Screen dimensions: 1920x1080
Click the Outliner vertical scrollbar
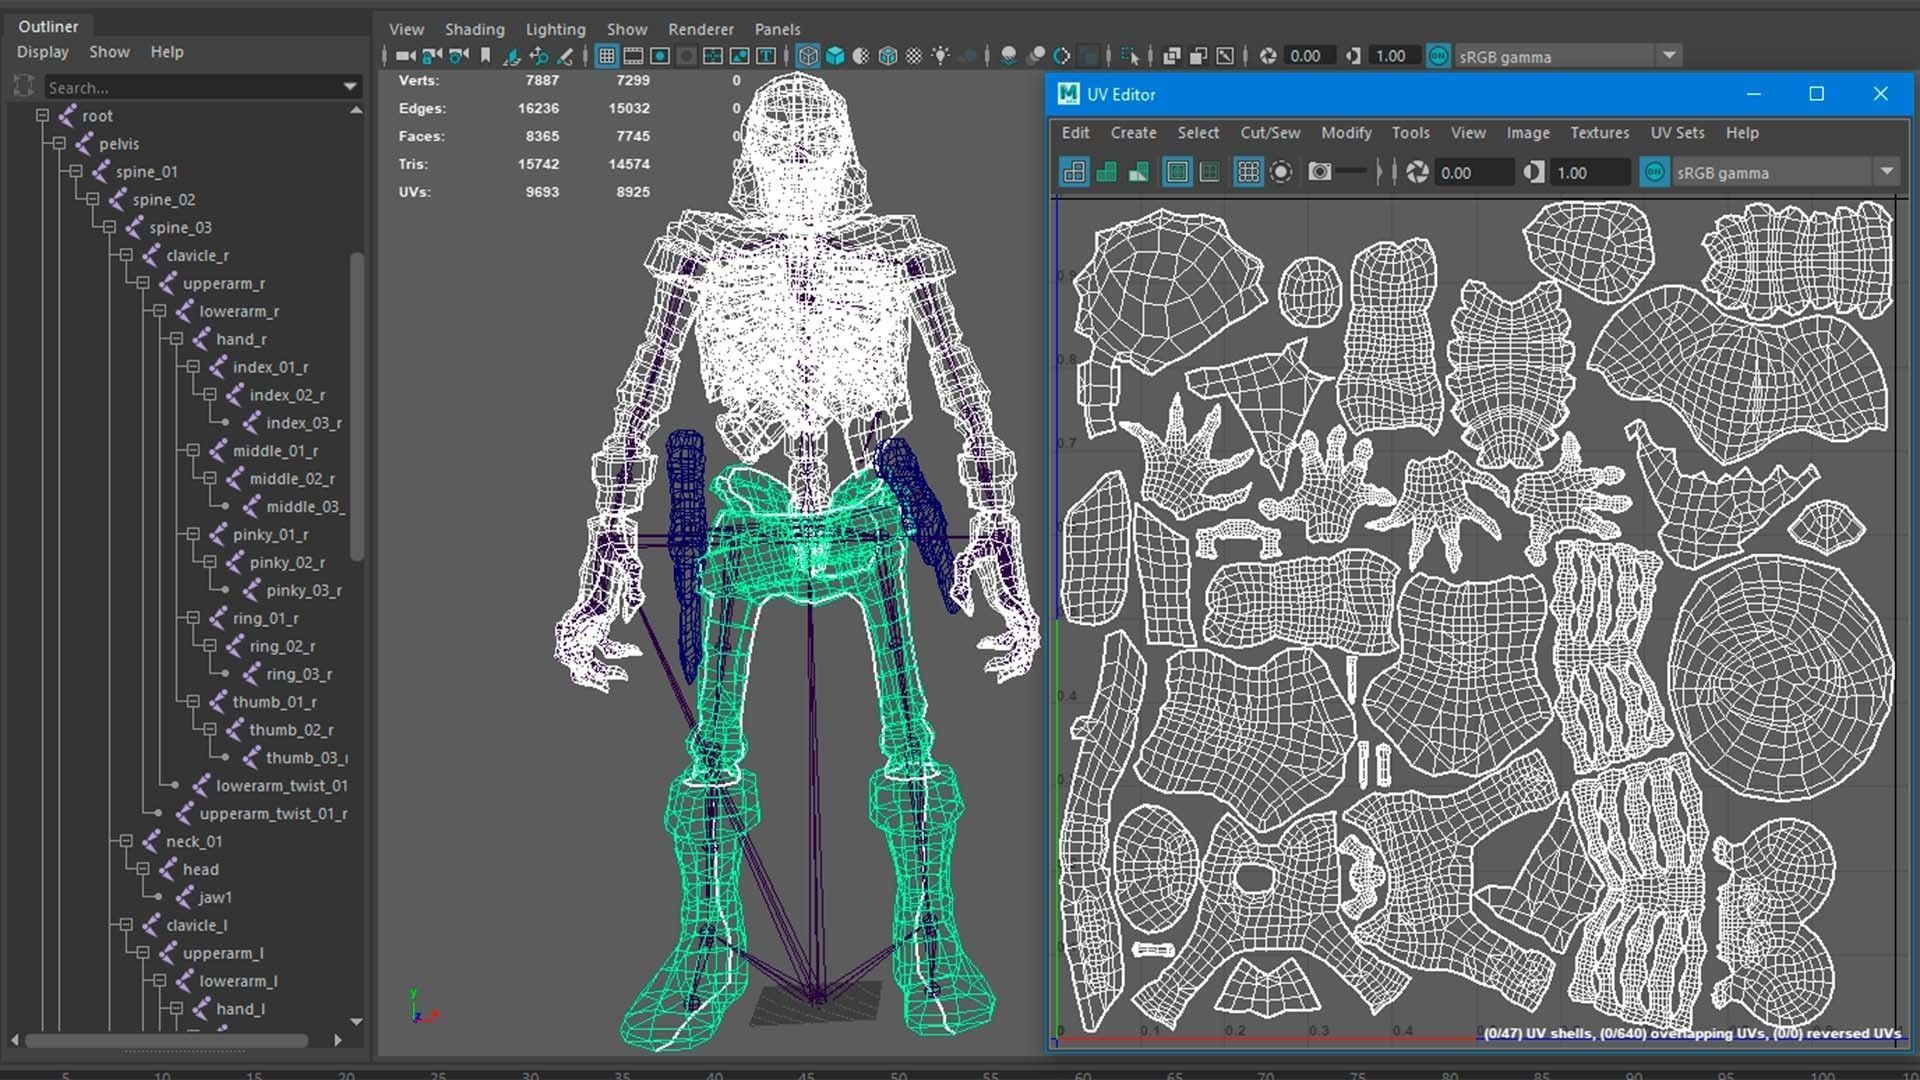(356, 400)
